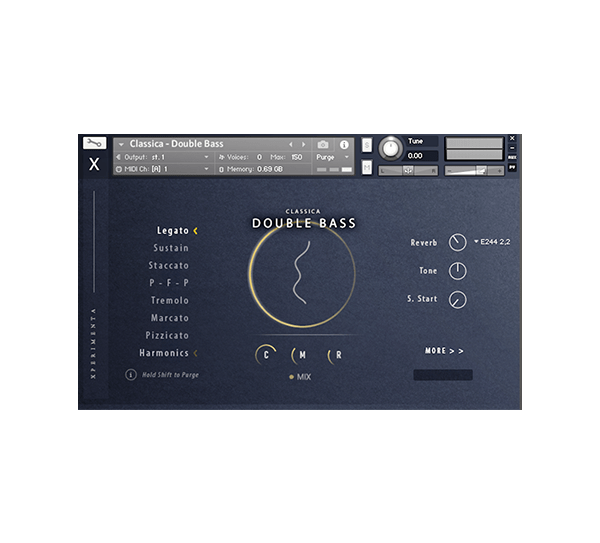Click the DOUBLE BASS title text

tap(304, 223)
